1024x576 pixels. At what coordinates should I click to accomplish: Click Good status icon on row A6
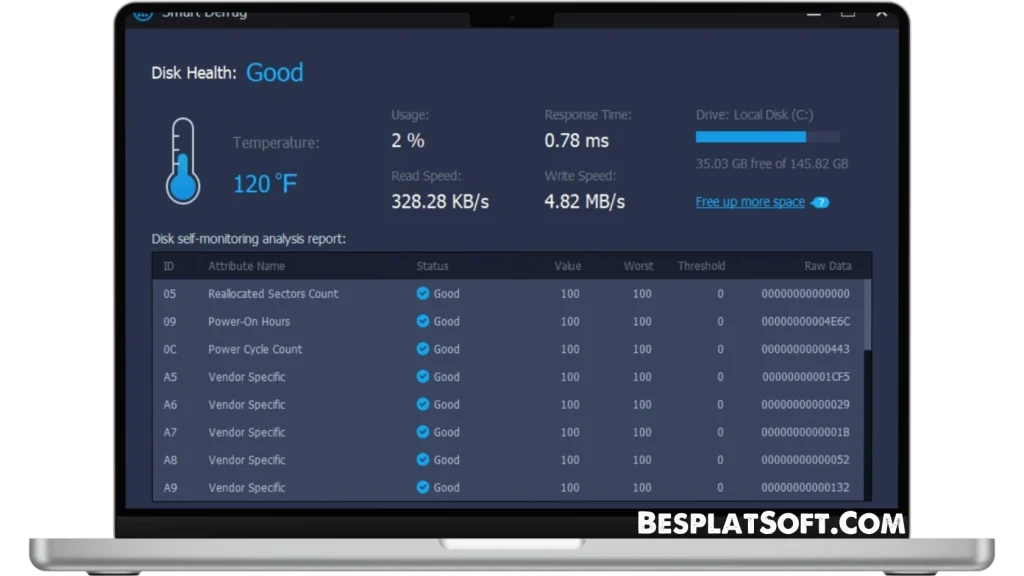423,404
